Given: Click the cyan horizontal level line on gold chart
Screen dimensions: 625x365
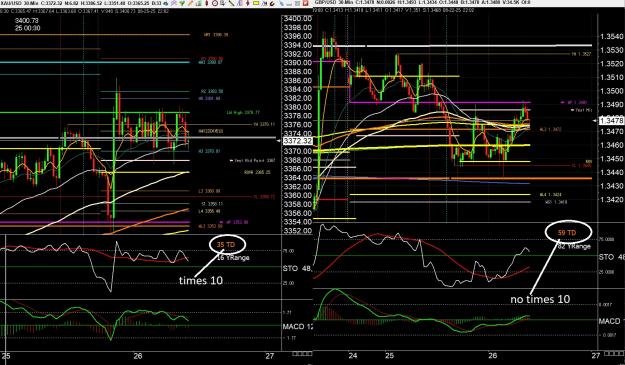Looking at the screenshot, I should click(95, 62).
